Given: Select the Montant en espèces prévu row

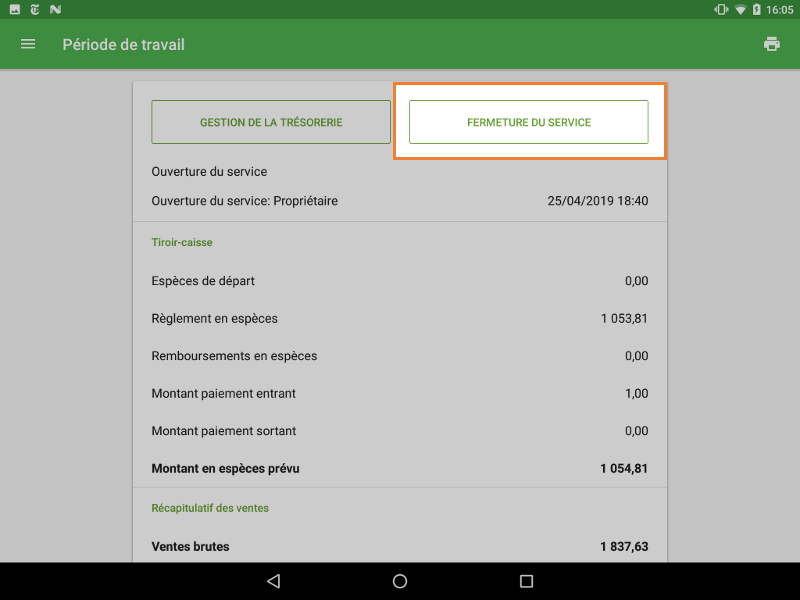Looking at the screenshot, I should pyautogui.click(x=400, y=468).
